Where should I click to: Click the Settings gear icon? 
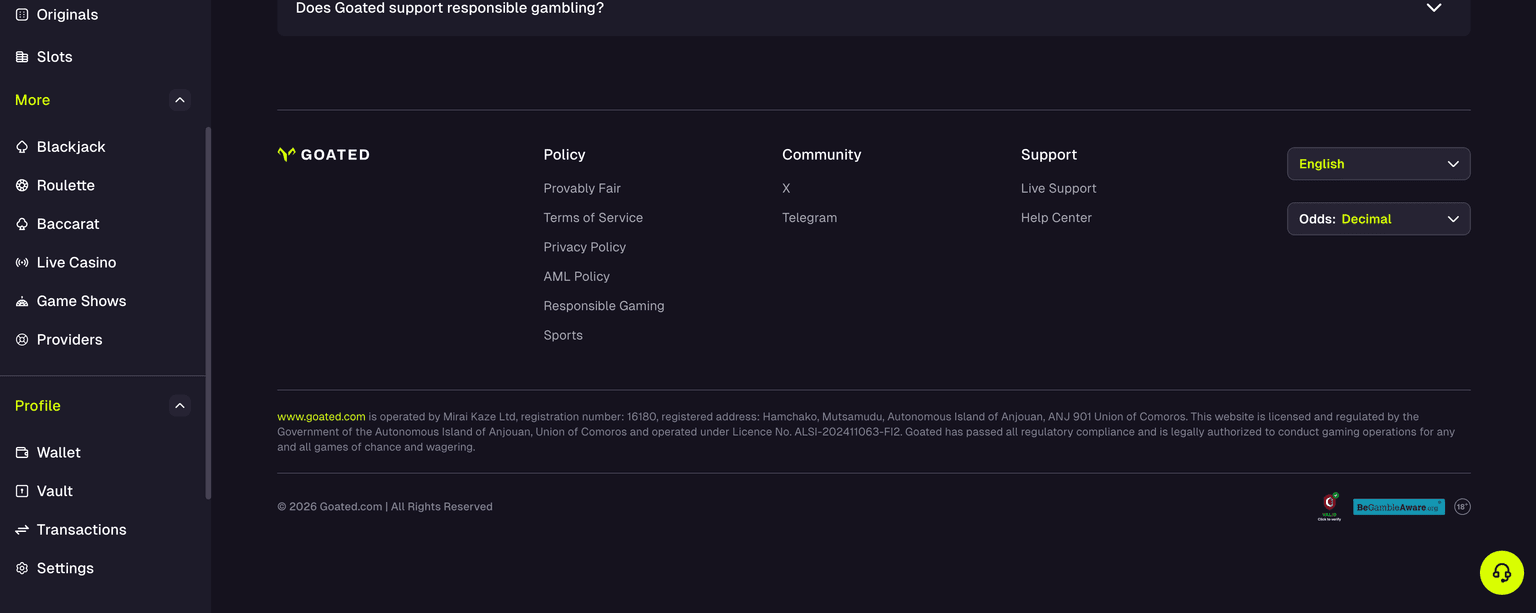coord(22,568)
